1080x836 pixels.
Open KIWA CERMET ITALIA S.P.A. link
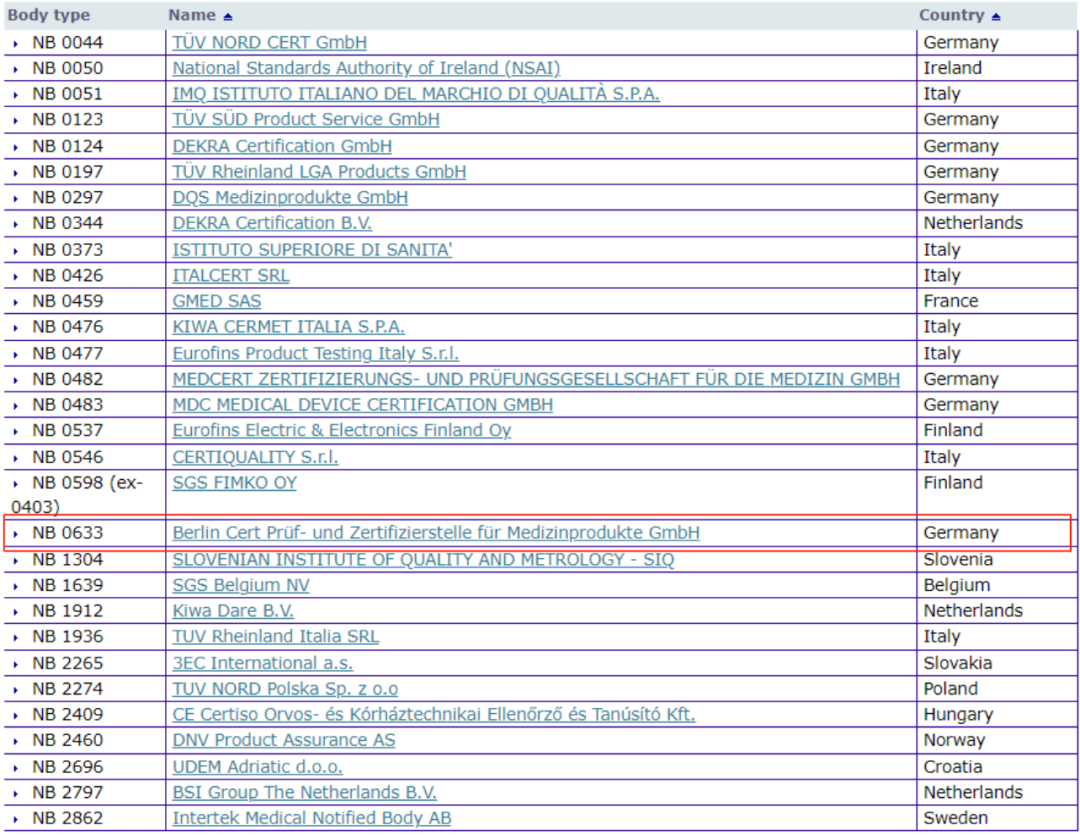289,326
